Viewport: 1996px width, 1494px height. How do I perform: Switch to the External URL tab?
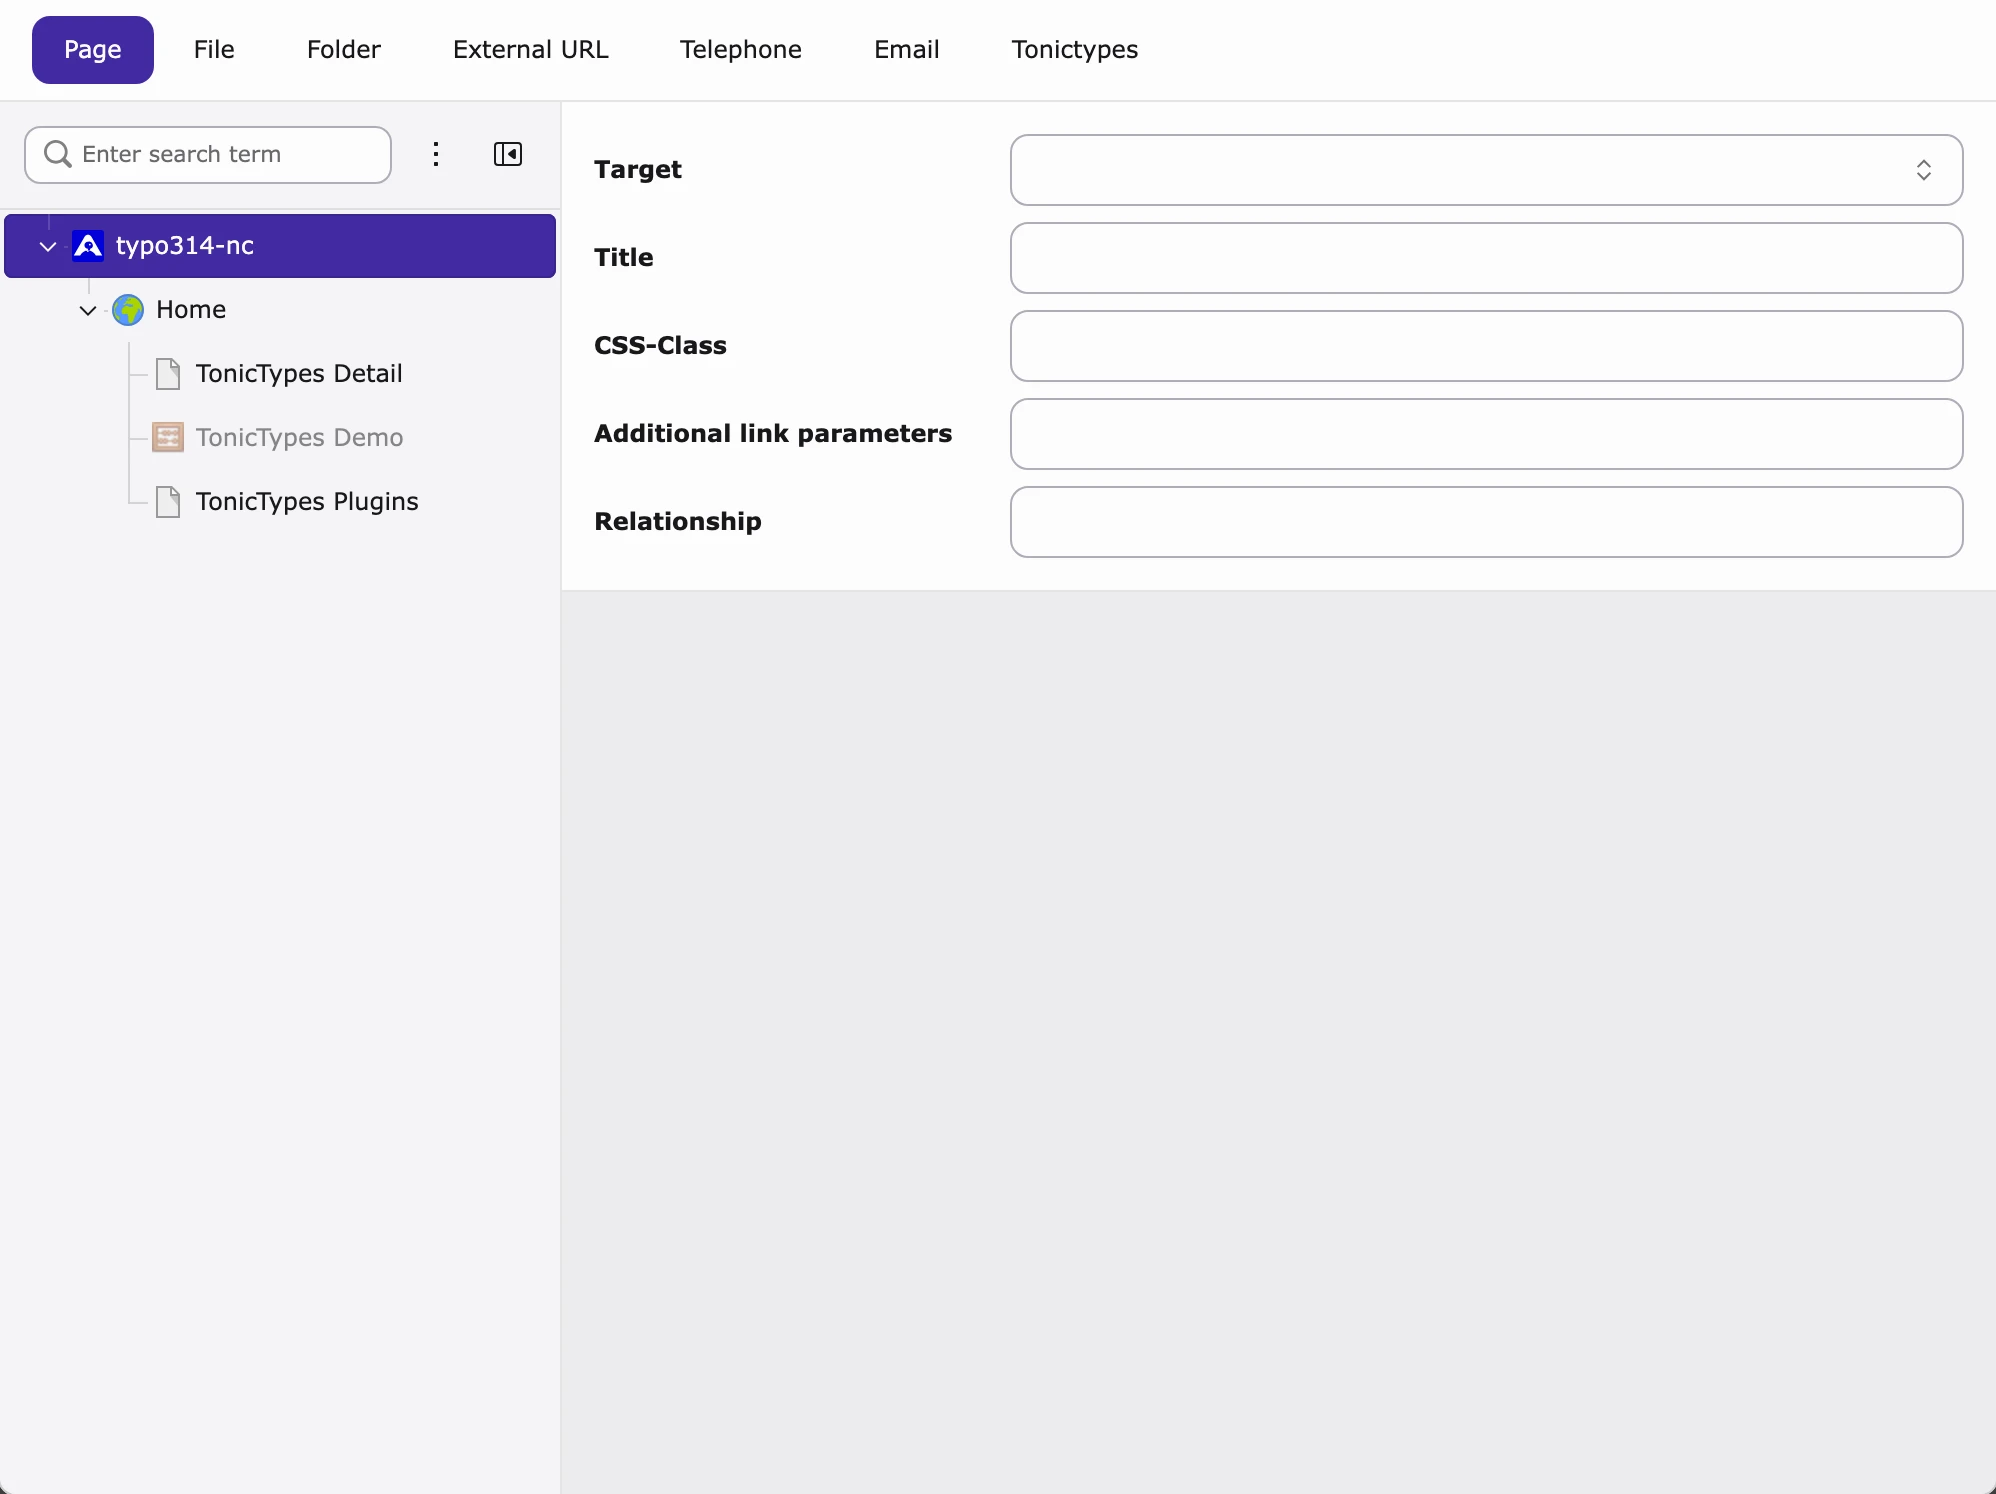tap(530, 50)
